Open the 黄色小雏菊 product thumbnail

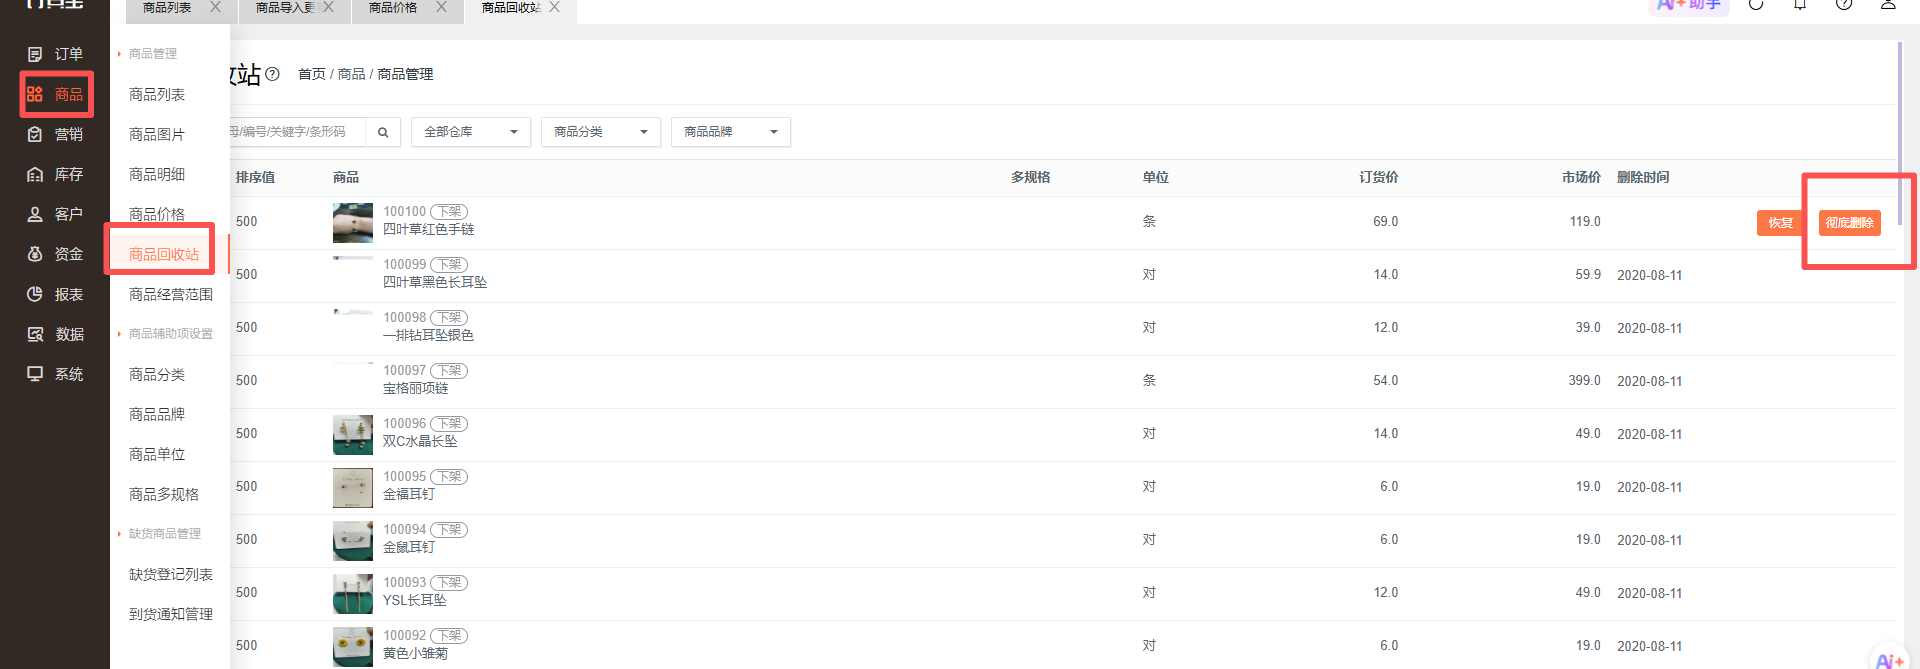coord(353,647)
